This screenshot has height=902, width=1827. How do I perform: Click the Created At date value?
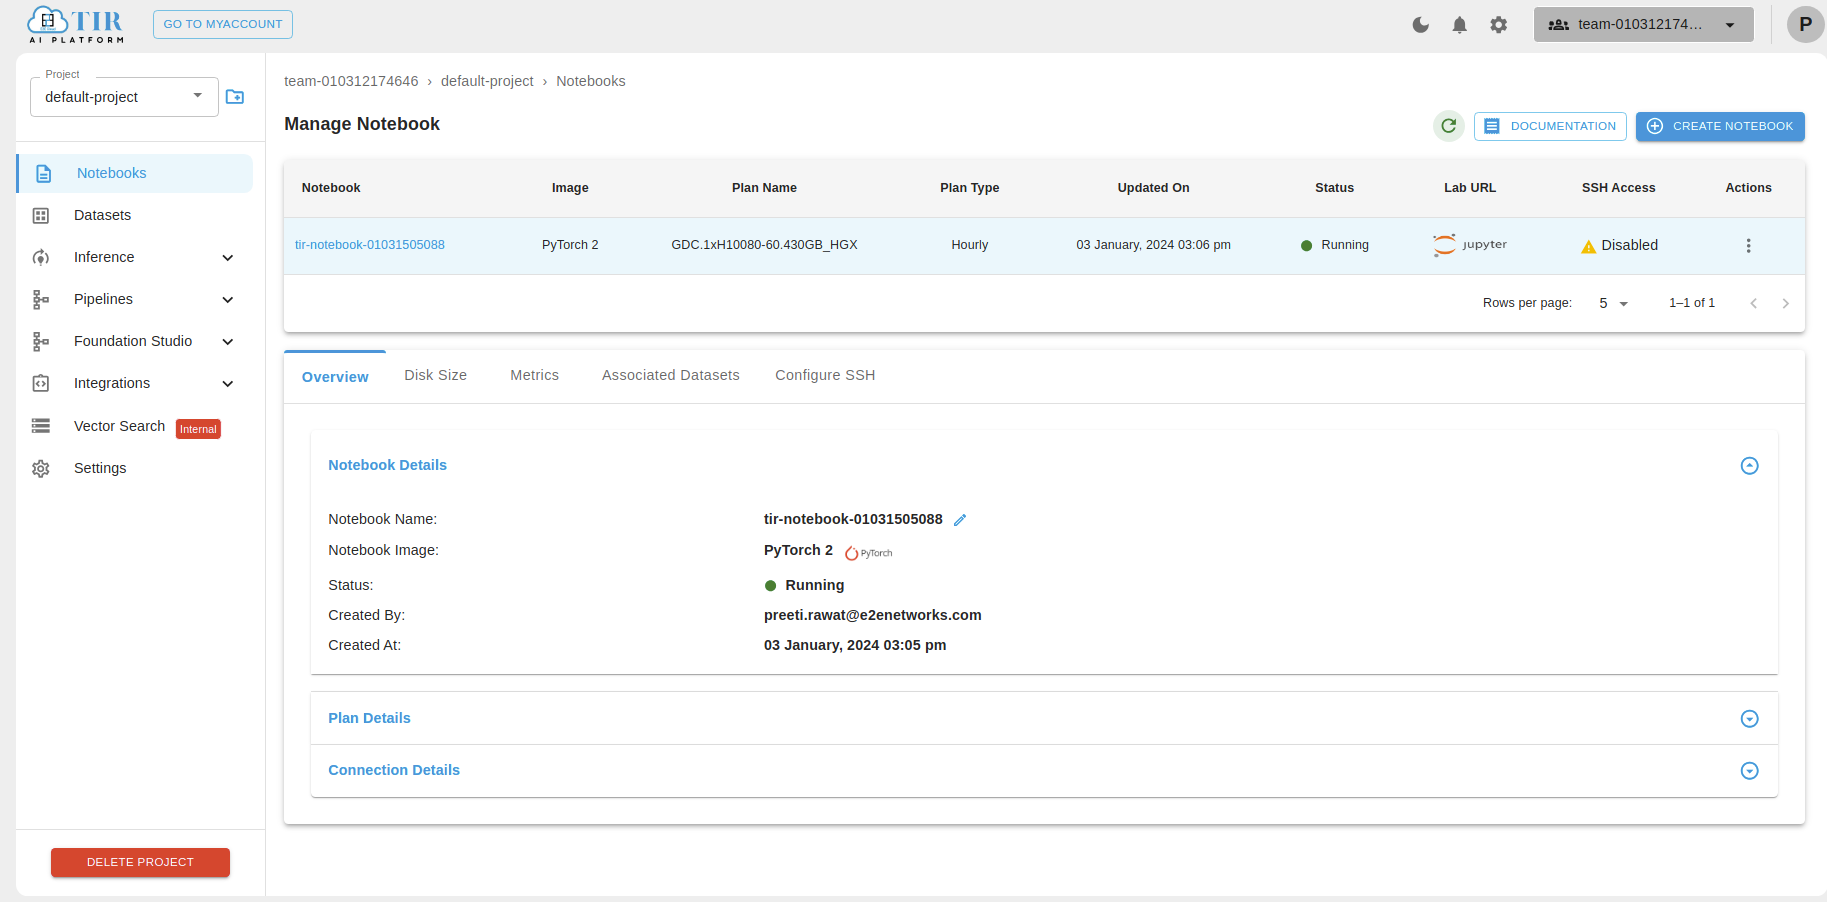click(x=855, y=645)
